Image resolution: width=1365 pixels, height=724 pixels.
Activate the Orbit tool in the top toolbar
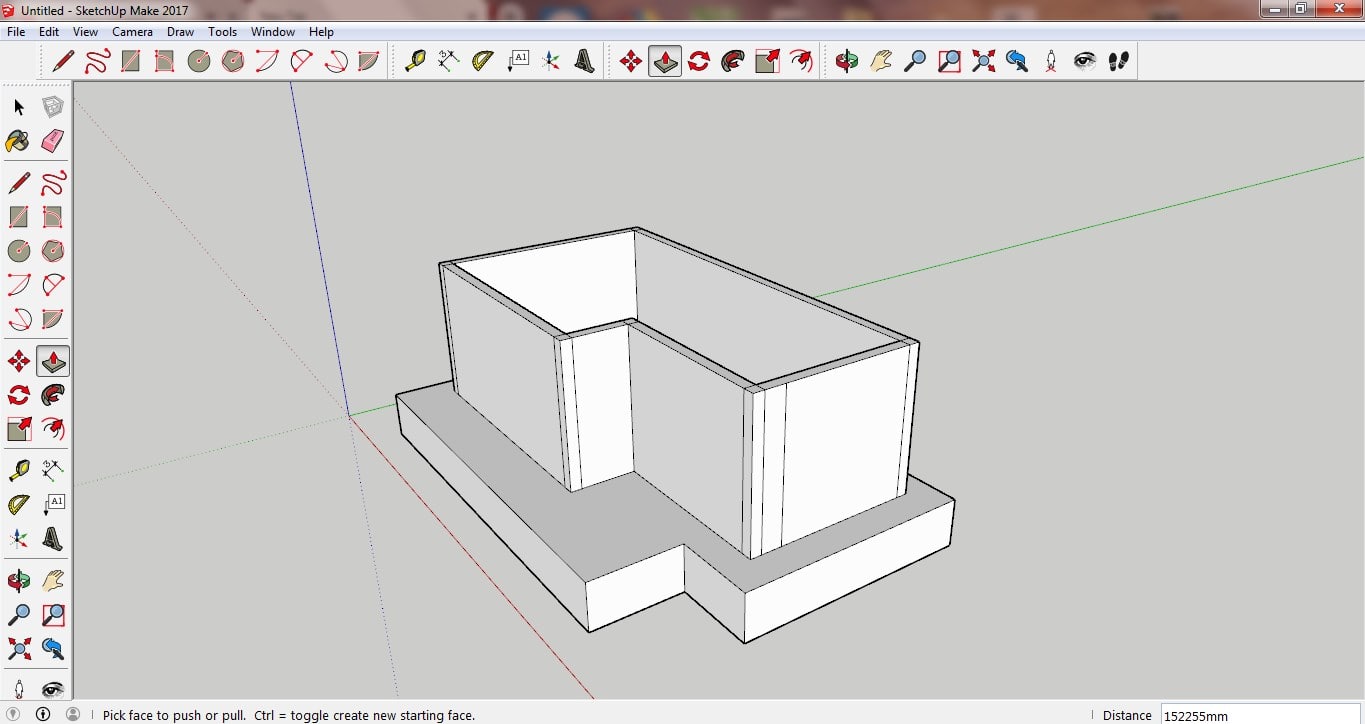pos(847,61)
